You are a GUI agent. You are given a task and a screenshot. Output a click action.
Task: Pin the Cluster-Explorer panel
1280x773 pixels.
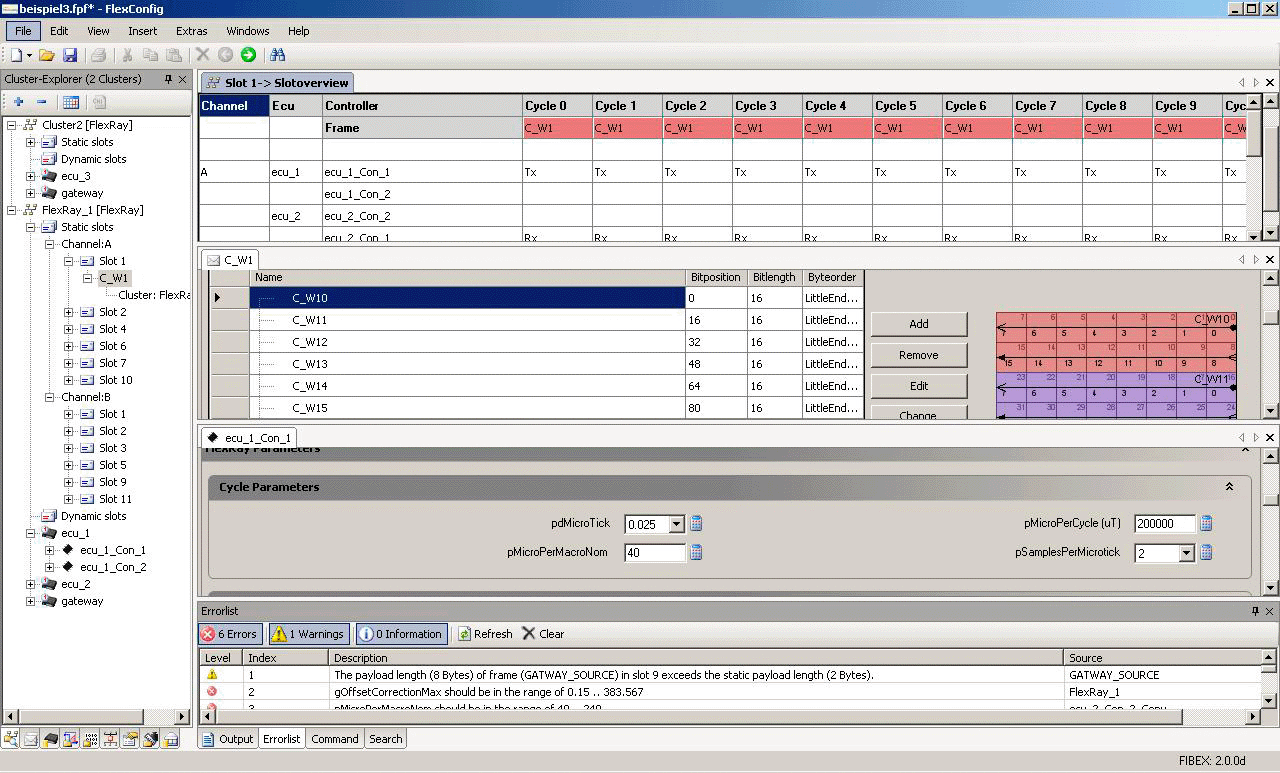[168, 79]
